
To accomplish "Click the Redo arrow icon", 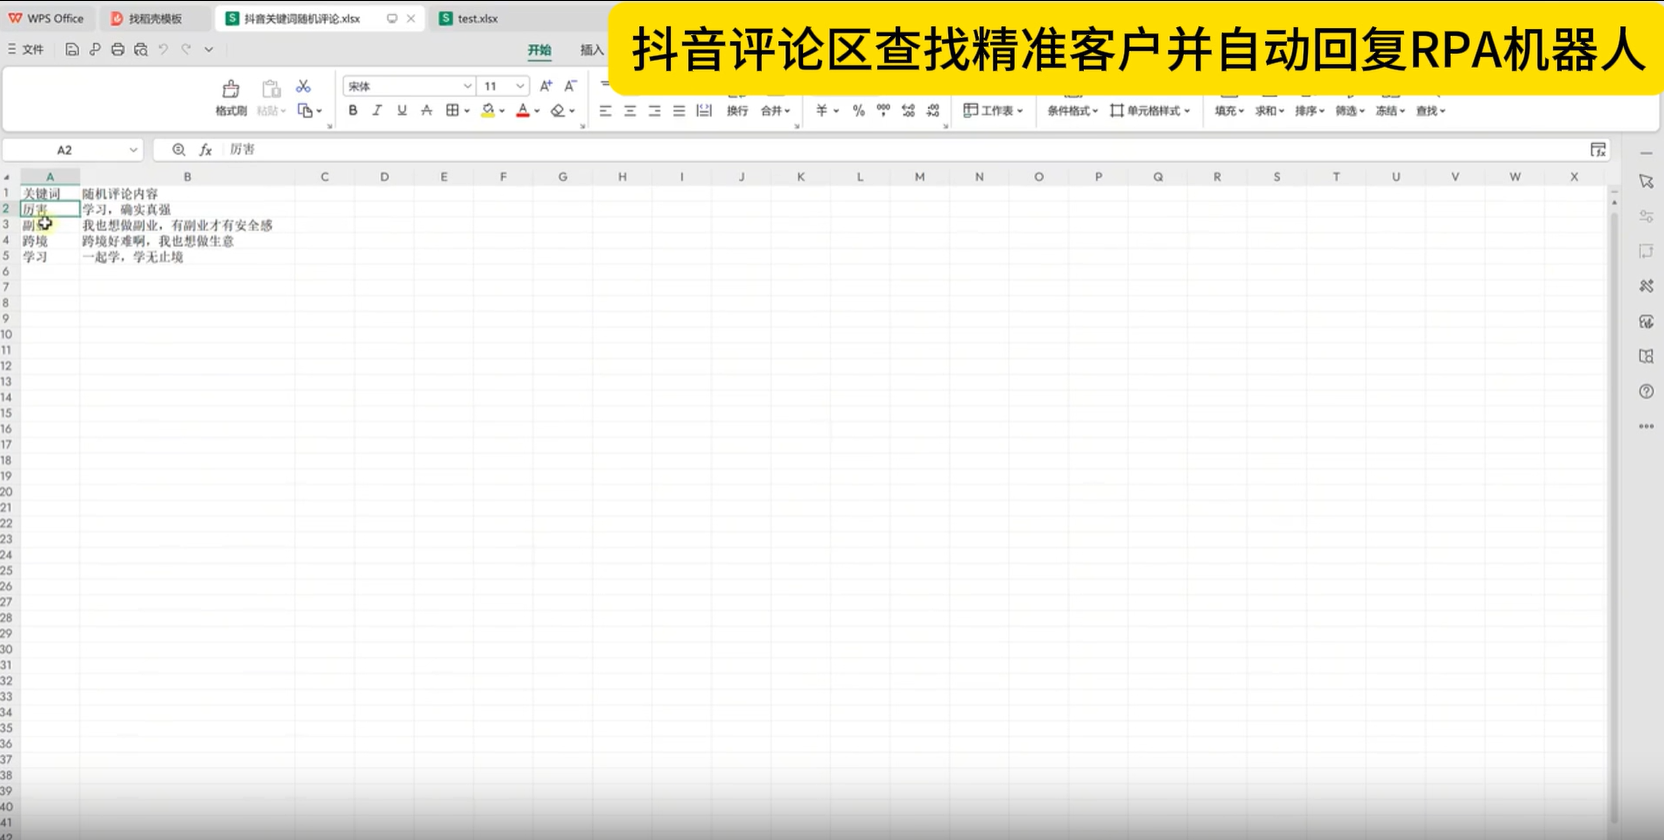I will 186,49.
